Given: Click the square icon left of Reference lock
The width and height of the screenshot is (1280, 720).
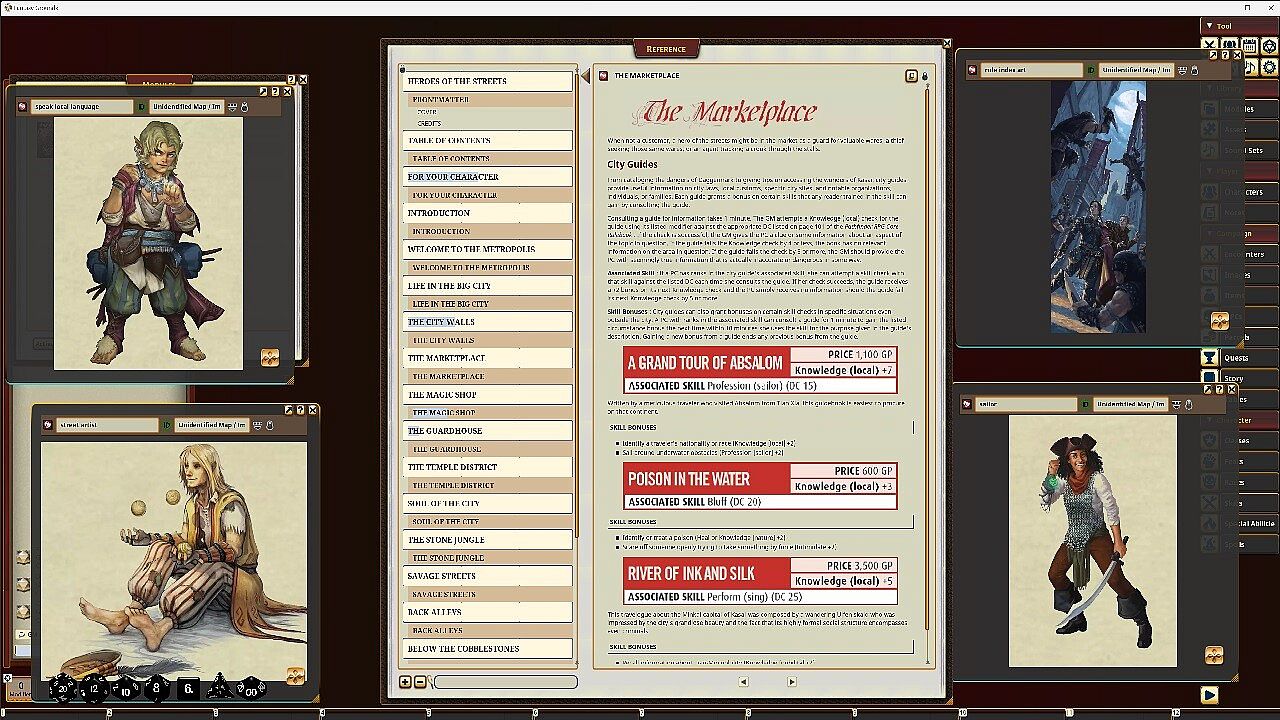Looking at the screenshot, I should coord(911,76).
